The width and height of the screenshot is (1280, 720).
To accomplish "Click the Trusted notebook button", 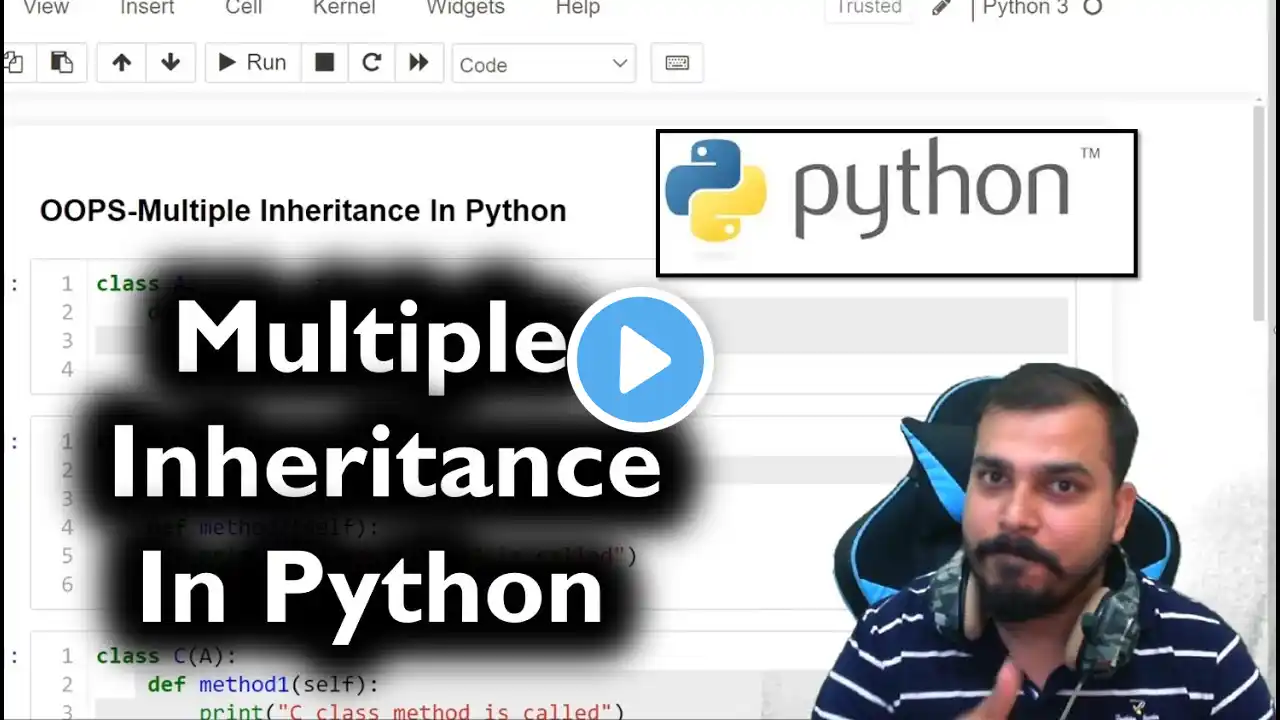I will 869,8.
